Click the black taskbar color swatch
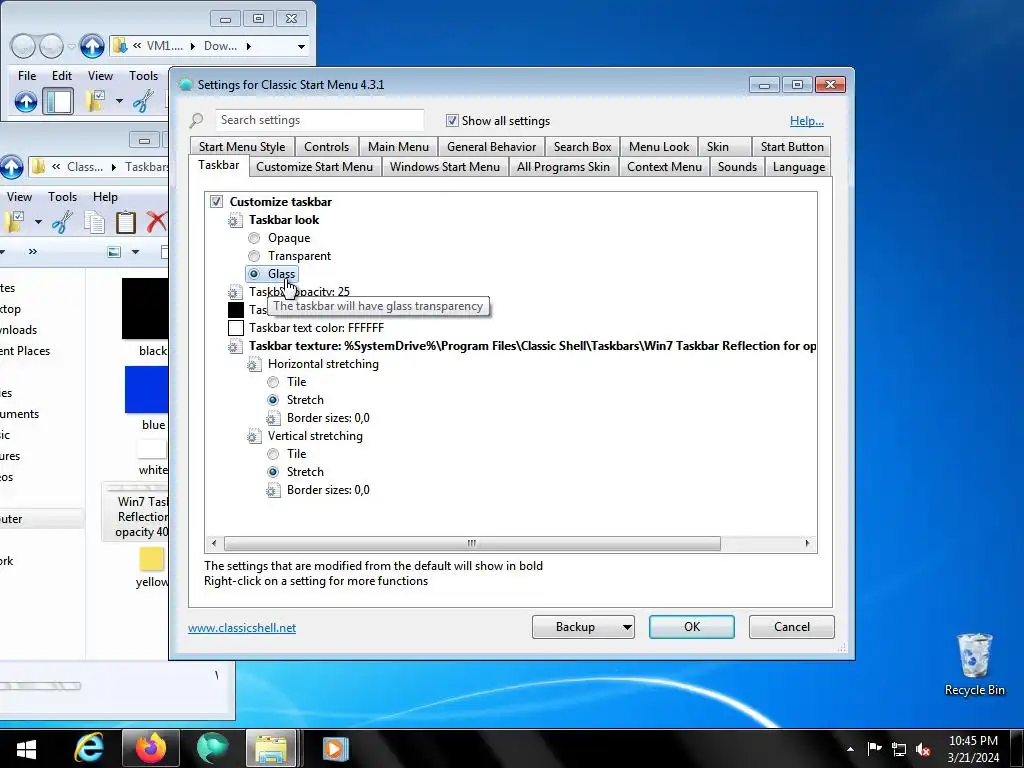Viewport: 1024px width, 768px height. tap(236, 310)
